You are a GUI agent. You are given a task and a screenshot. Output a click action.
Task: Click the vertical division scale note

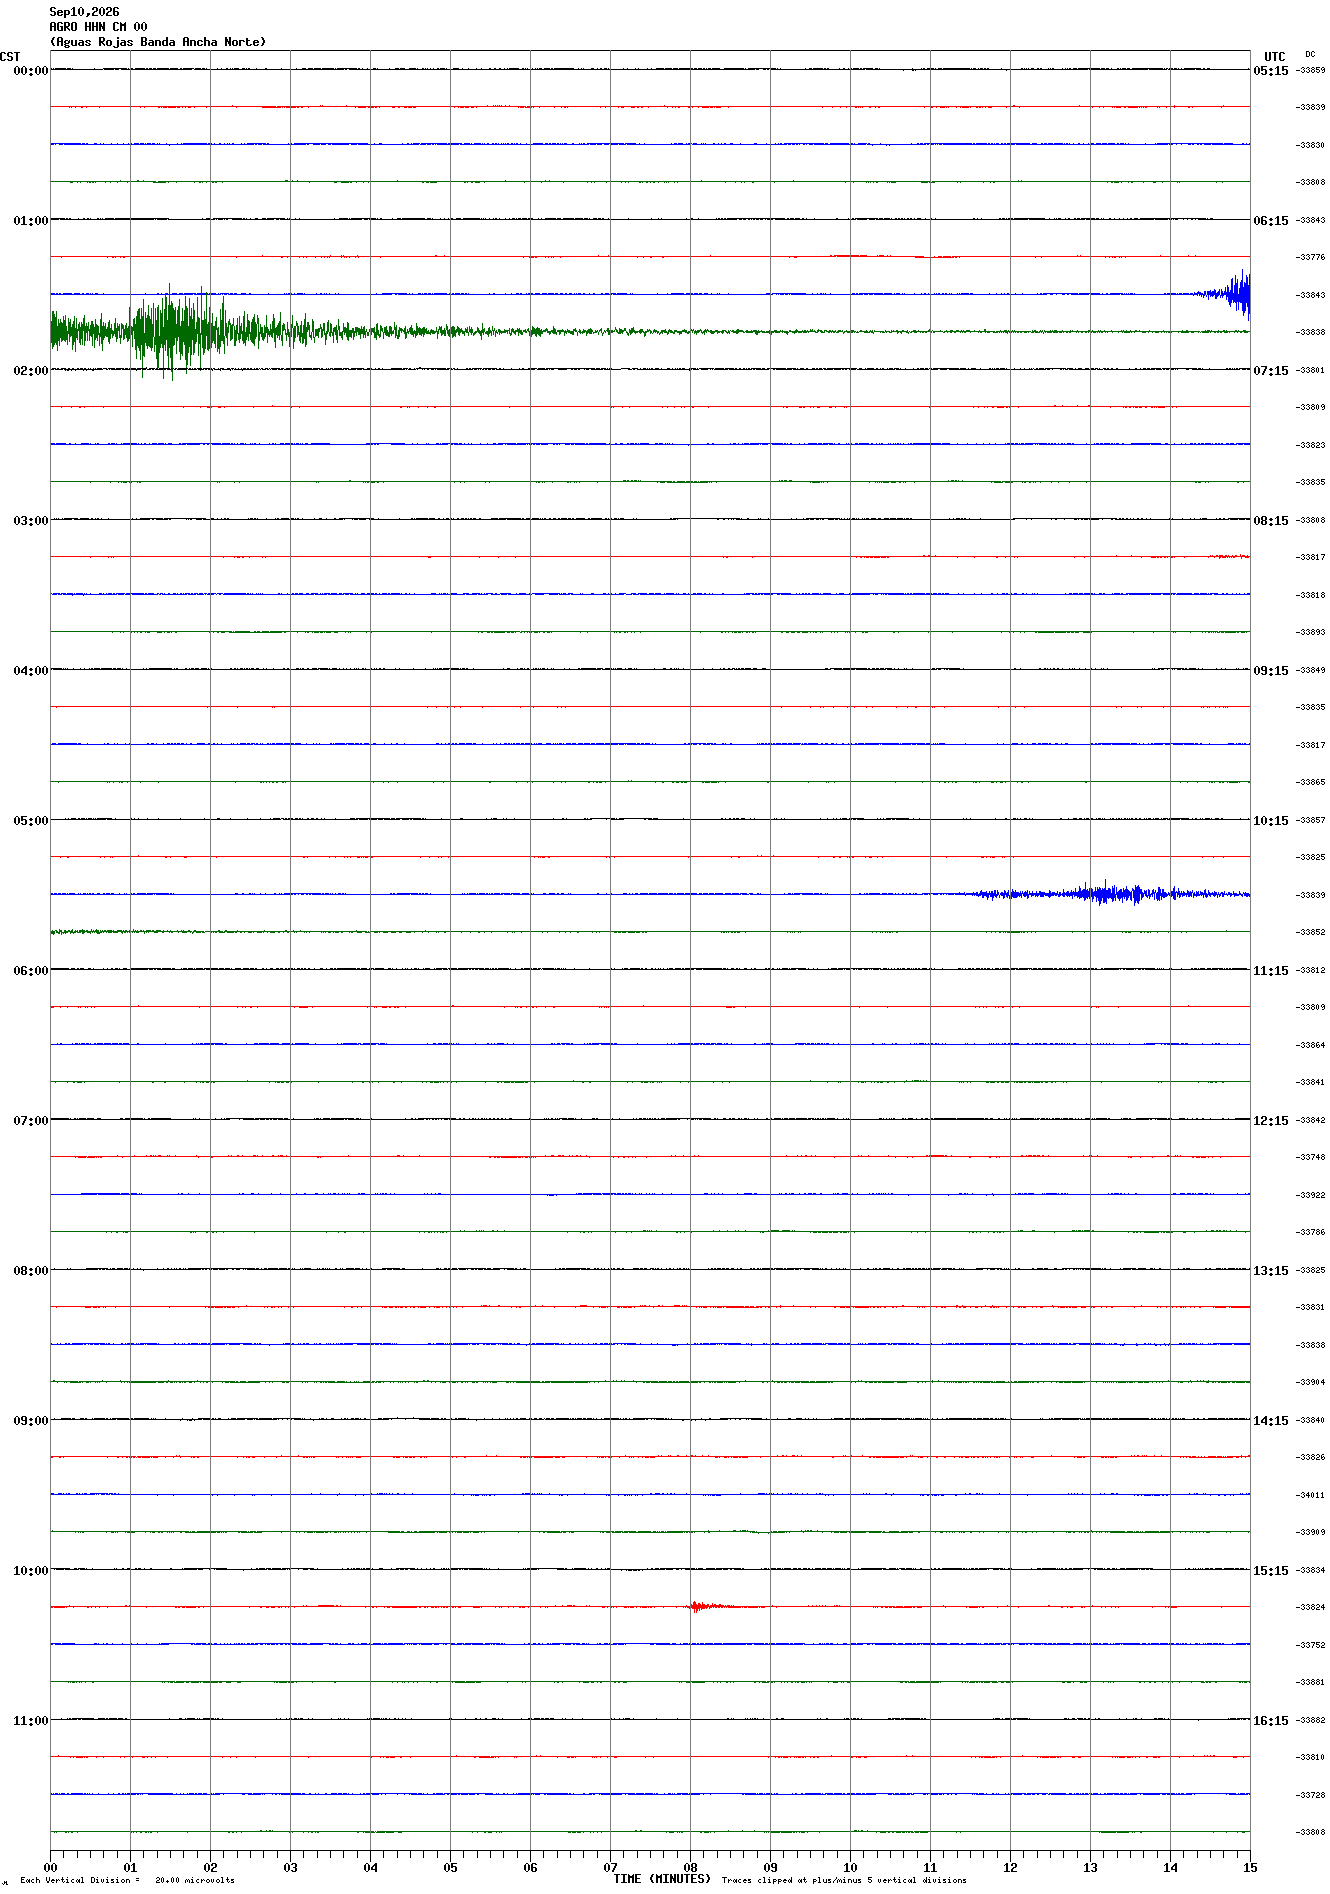coord(127,1880)
